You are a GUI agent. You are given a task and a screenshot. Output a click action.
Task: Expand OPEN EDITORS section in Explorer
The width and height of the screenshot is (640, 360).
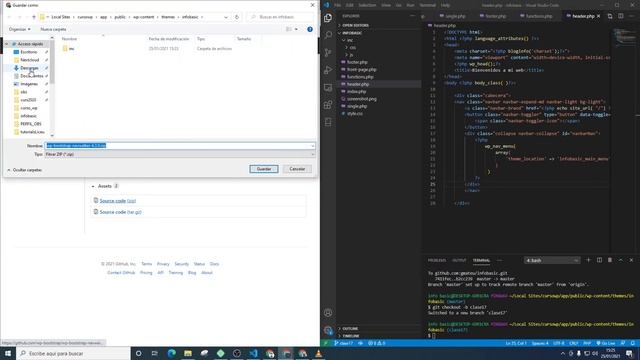click(355, 25)
